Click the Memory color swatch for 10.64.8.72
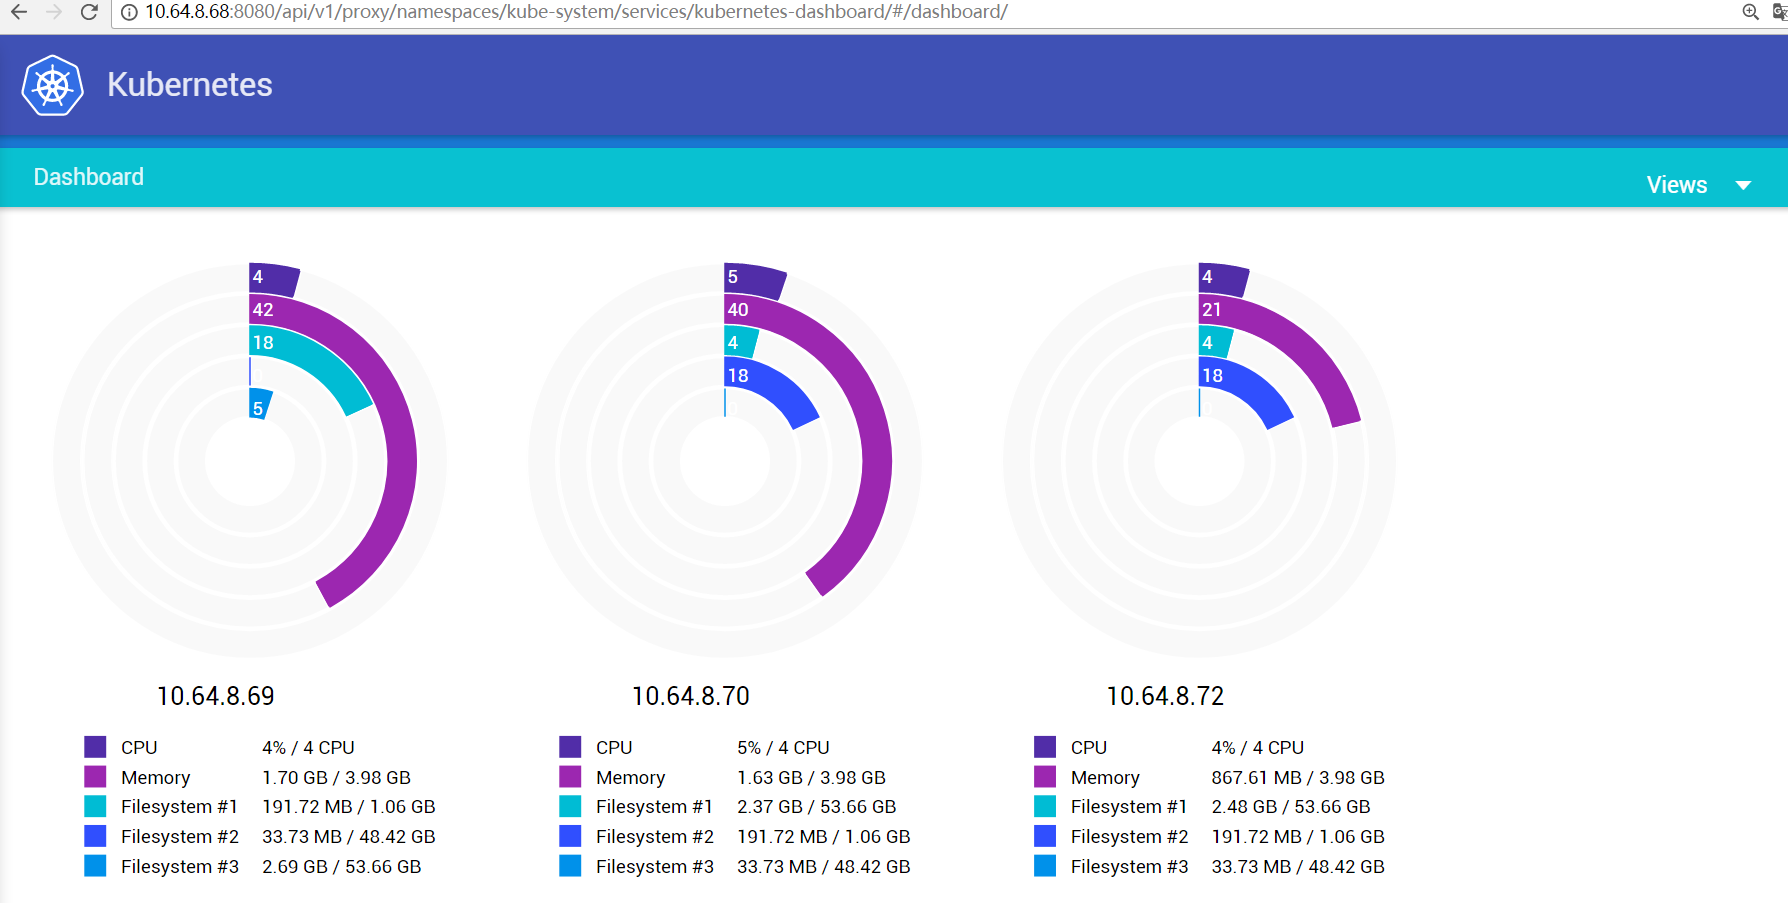Image resolution: width=1788 pixels, height=903 pixels. pyautogui.click(x=1045, y=777)
